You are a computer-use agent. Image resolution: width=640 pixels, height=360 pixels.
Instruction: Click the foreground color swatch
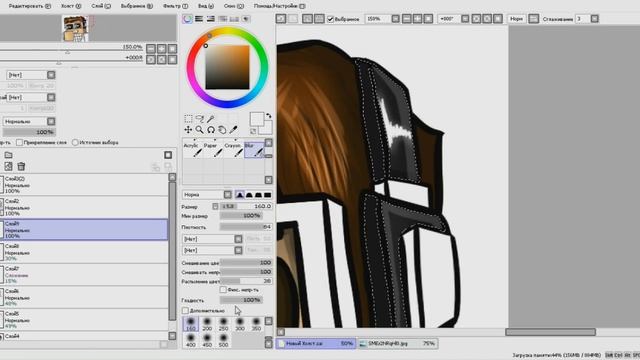pos(257,119)
